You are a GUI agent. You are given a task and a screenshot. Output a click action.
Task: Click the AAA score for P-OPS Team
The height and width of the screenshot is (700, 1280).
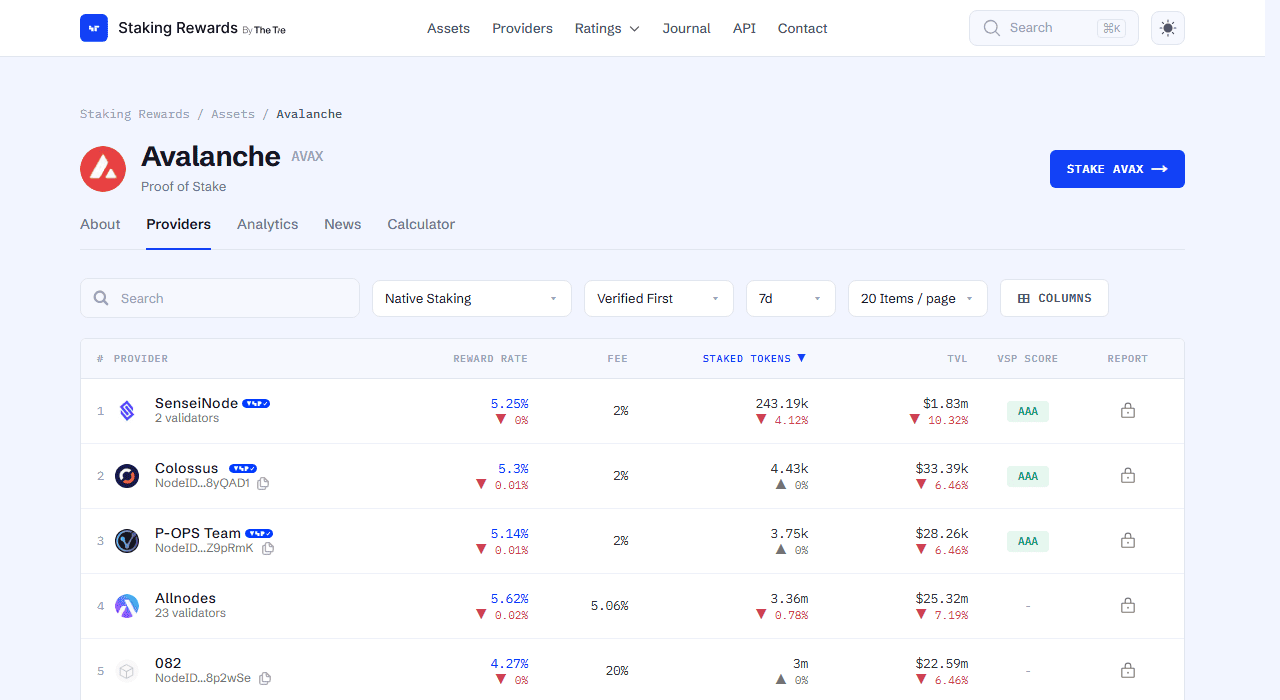point(1028,541)
